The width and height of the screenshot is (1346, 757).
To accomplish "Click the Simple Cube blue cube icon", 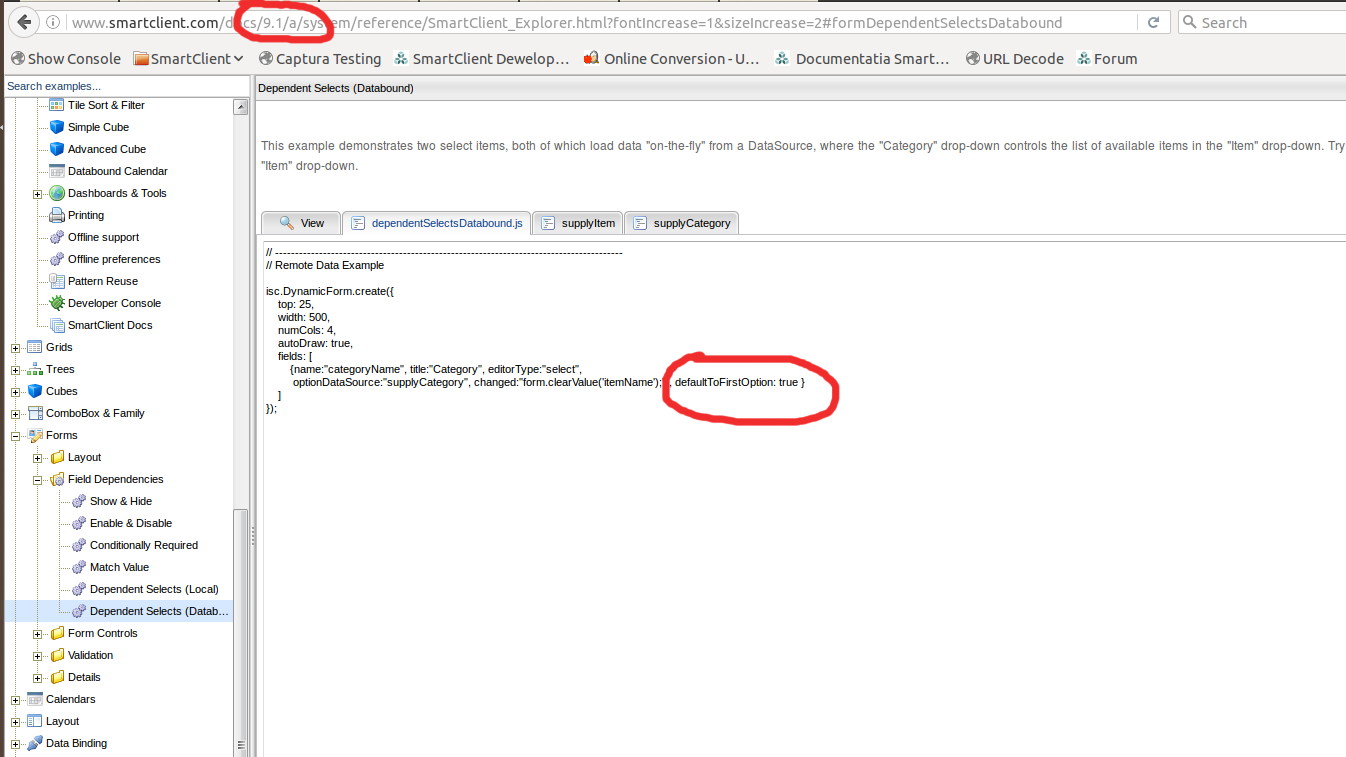I will click(x=57, y=127).
